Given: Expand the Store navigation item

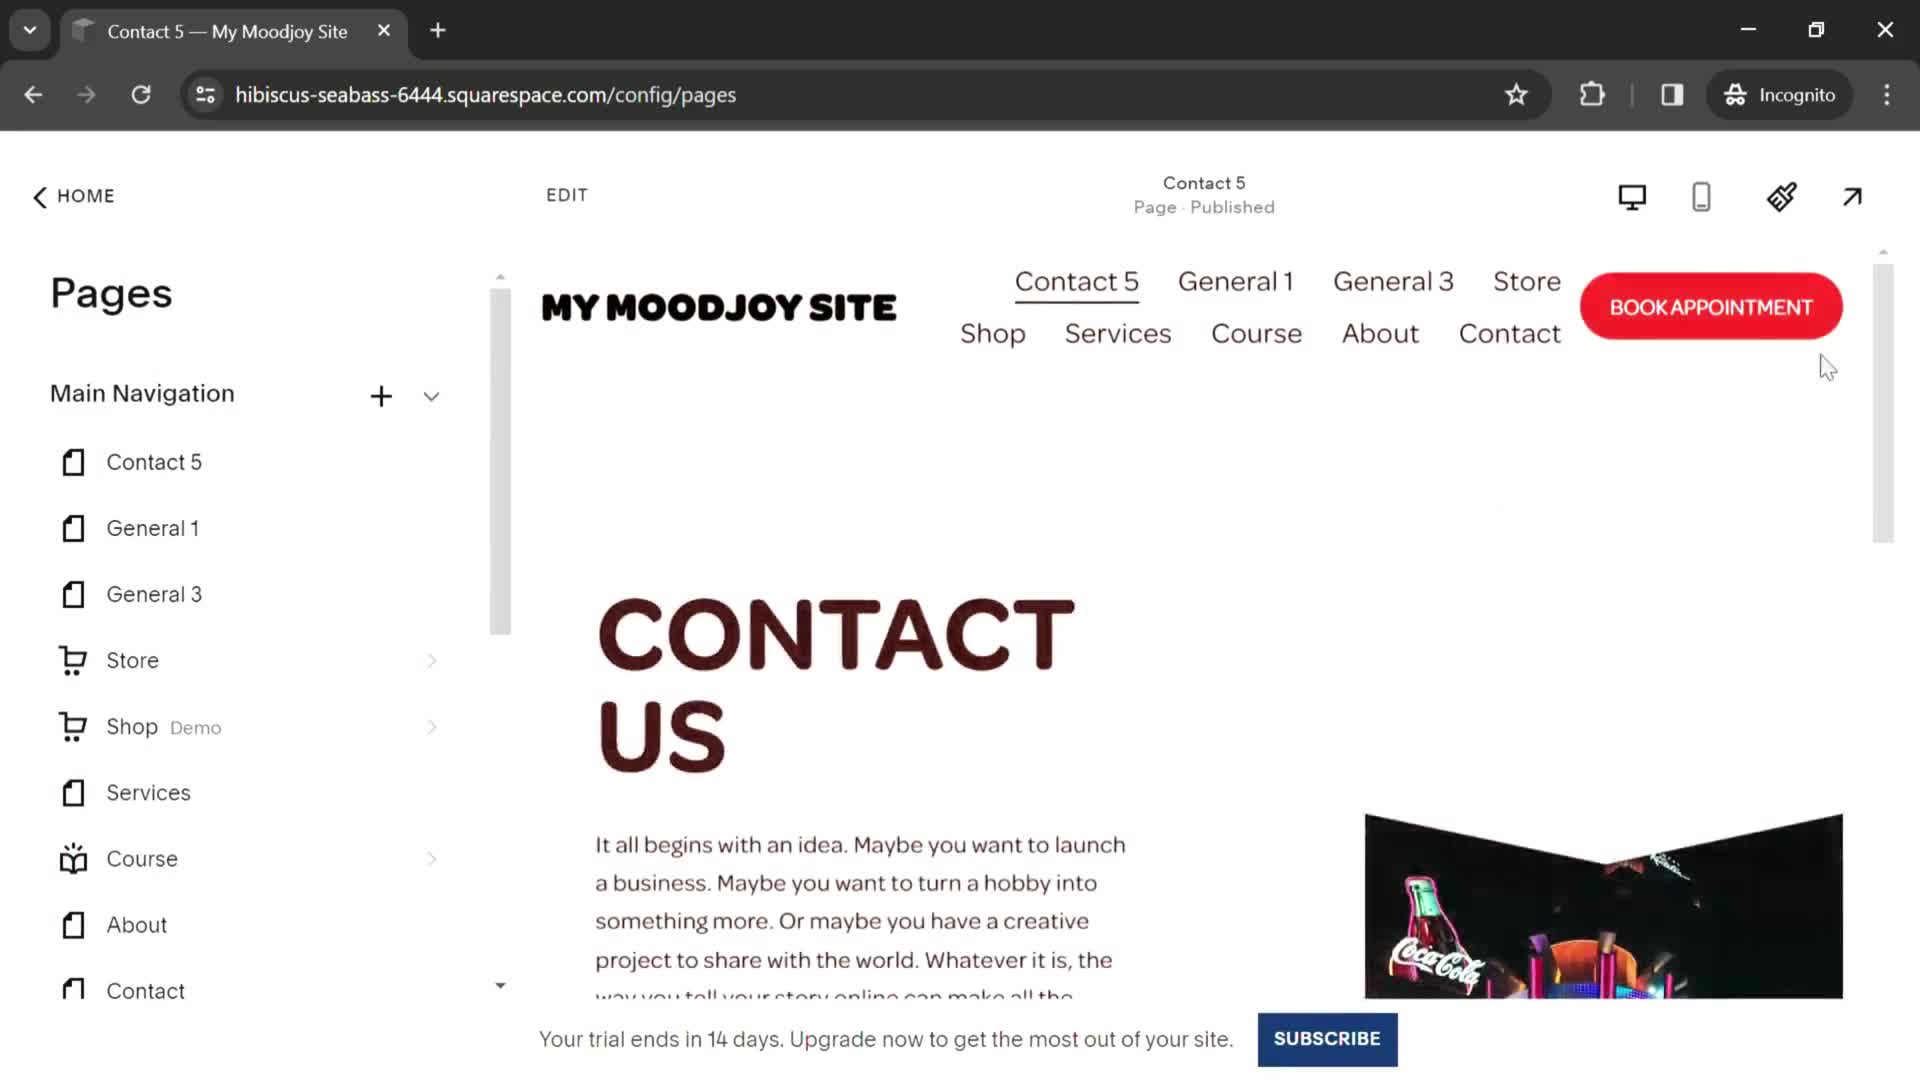Looking at the screenshot, I should point(430,661).
